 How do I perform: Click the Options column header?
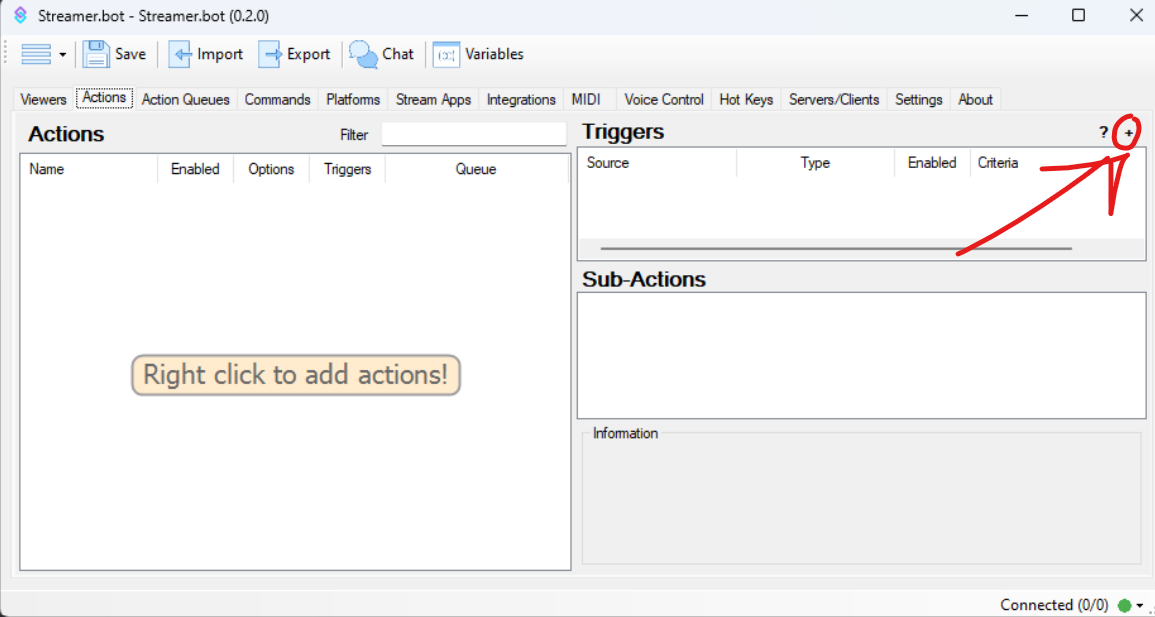pyautogui.click(x=271, y=169)
